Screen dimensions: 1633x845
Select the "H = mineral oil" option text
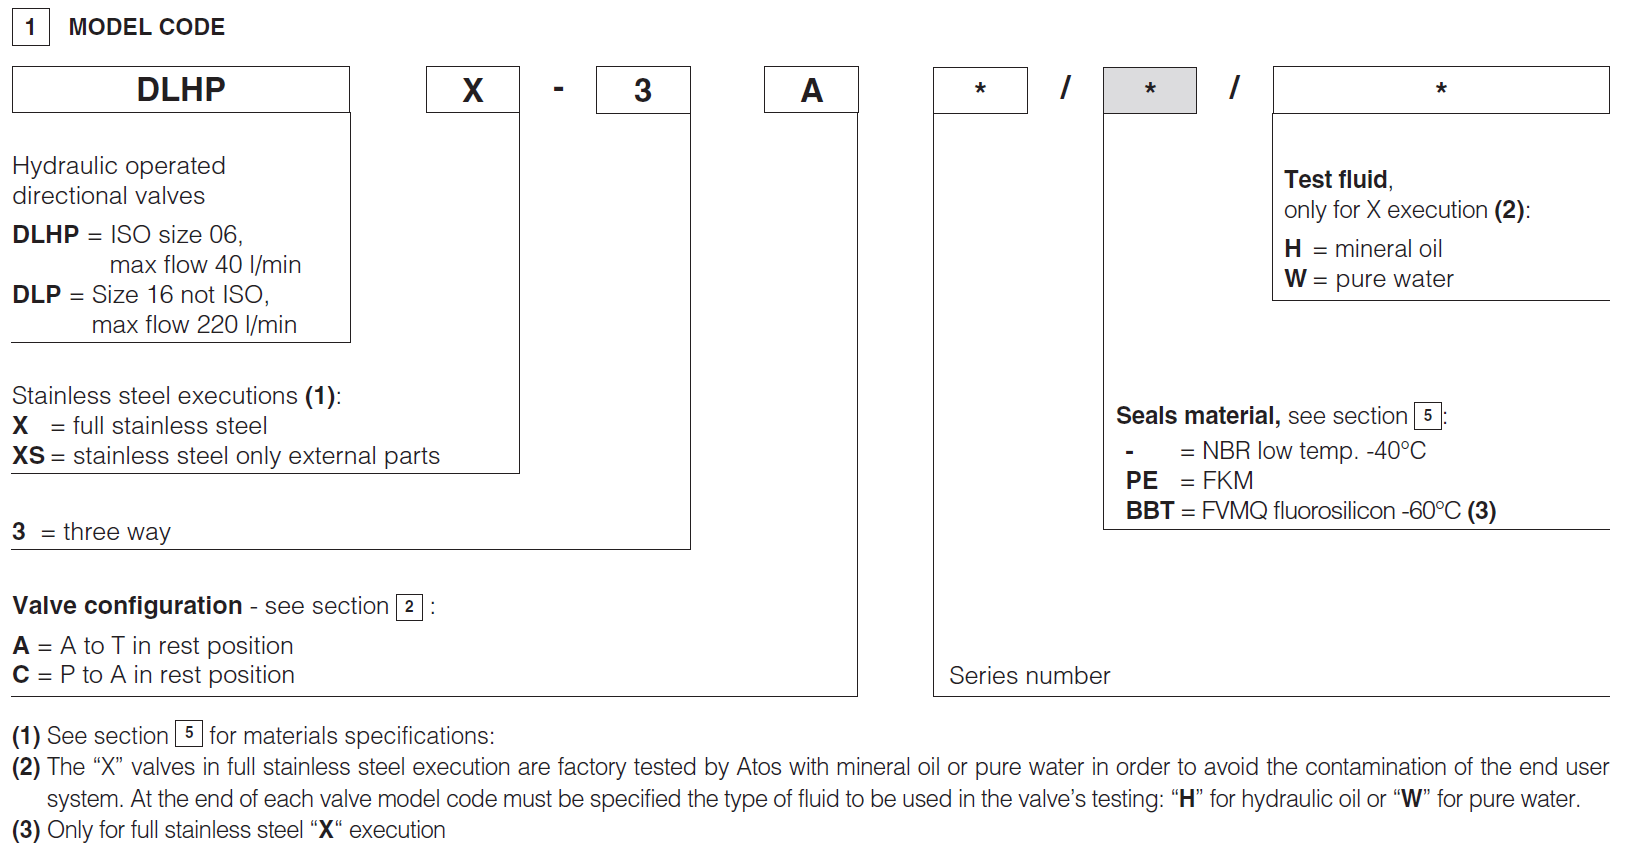coord(1363,249)
